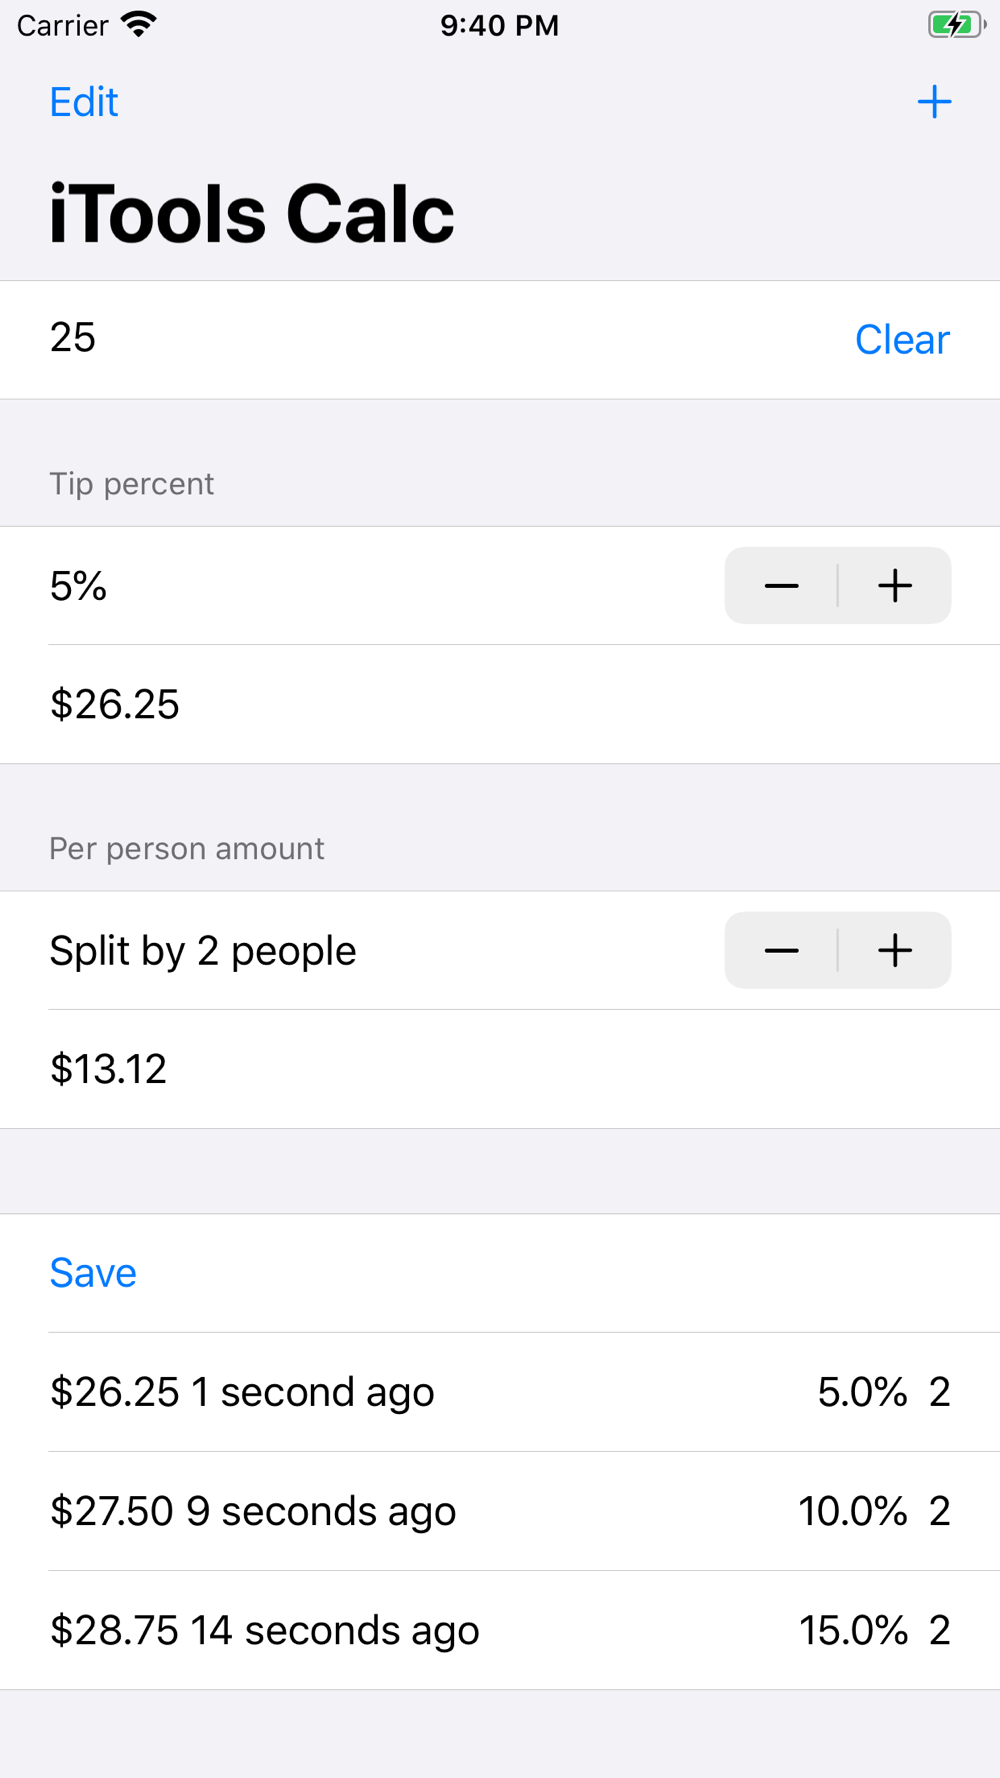
Task: Tap the plus icon in navigation bar
Action: coord(934,102)
